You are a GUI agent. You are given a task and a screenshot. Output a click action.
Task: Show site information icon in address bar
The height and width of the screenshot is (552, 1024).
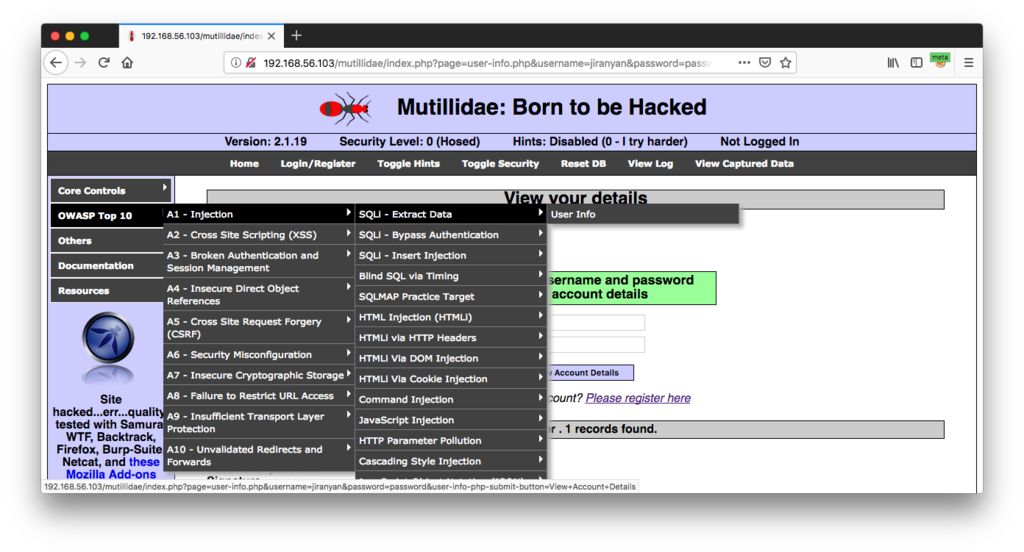(x=235, y=63)
